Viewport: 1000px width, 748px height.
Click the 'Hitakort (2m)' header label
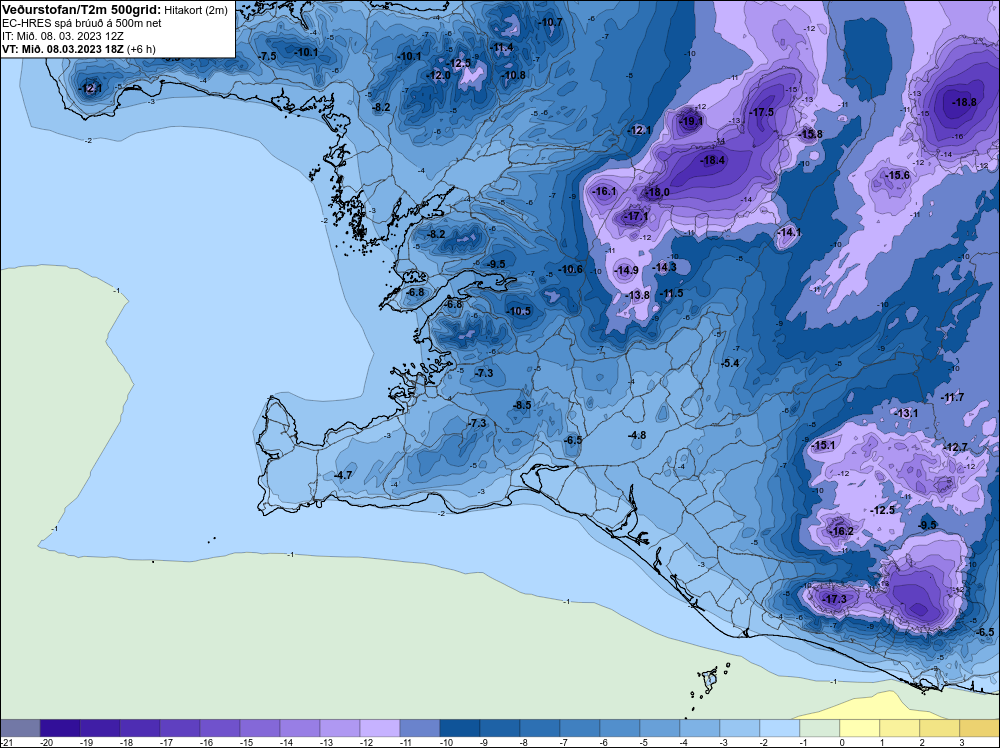pyautogui.click(x=196, y=10)
